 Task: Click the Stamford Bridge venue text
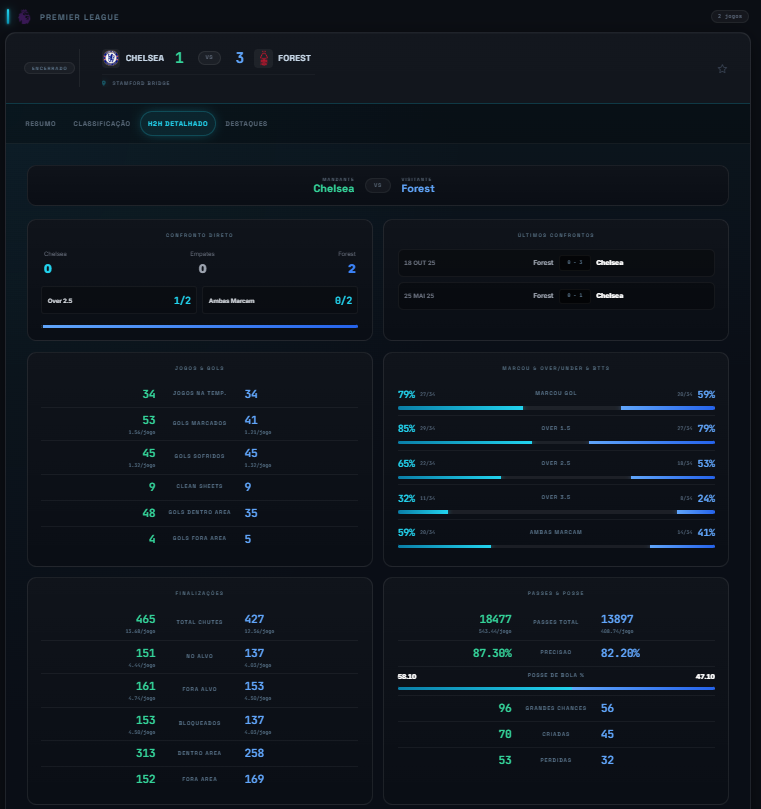(x=141, y=83)
